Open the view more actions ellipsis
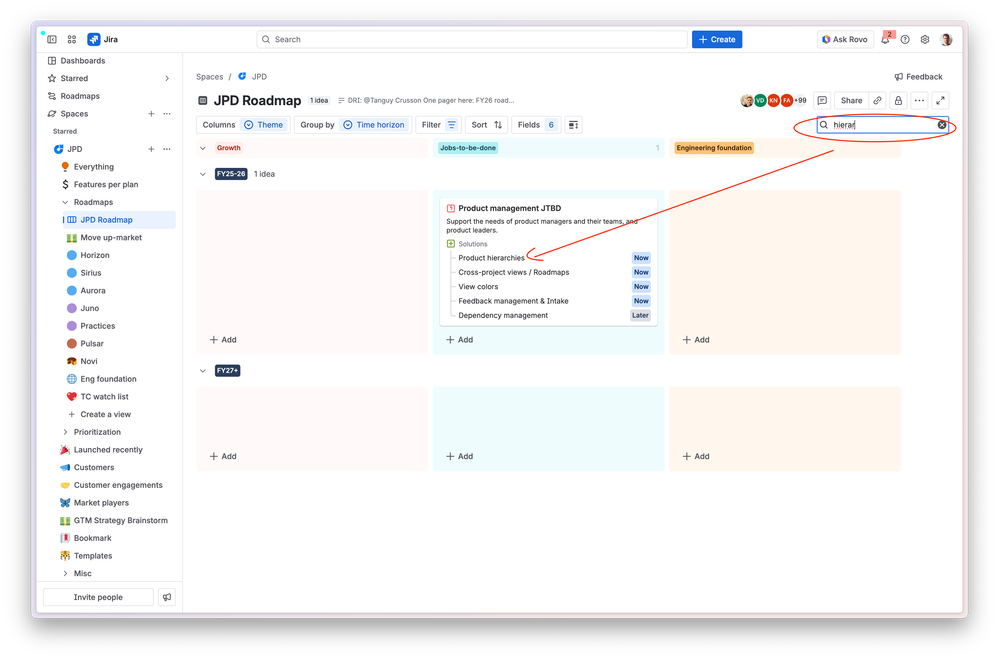This screenshot has height=659, width=999. click(x=919, y=101)
